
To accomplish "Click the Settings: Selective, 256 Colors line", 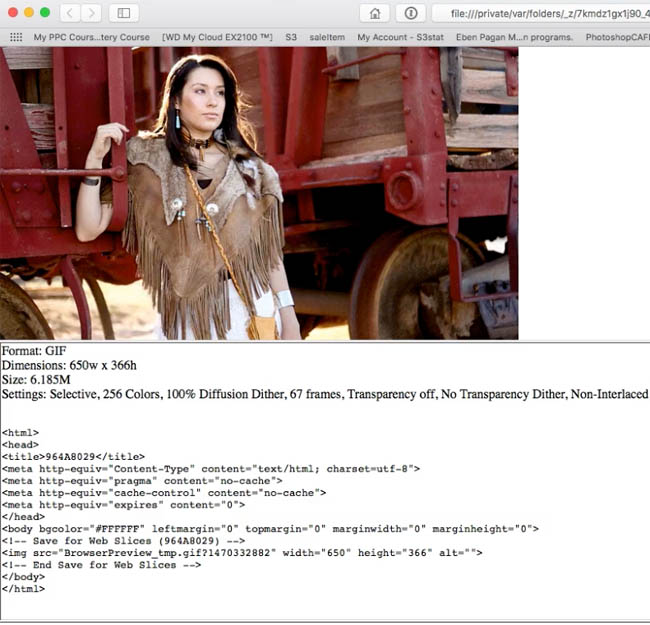I will point(325,394).
